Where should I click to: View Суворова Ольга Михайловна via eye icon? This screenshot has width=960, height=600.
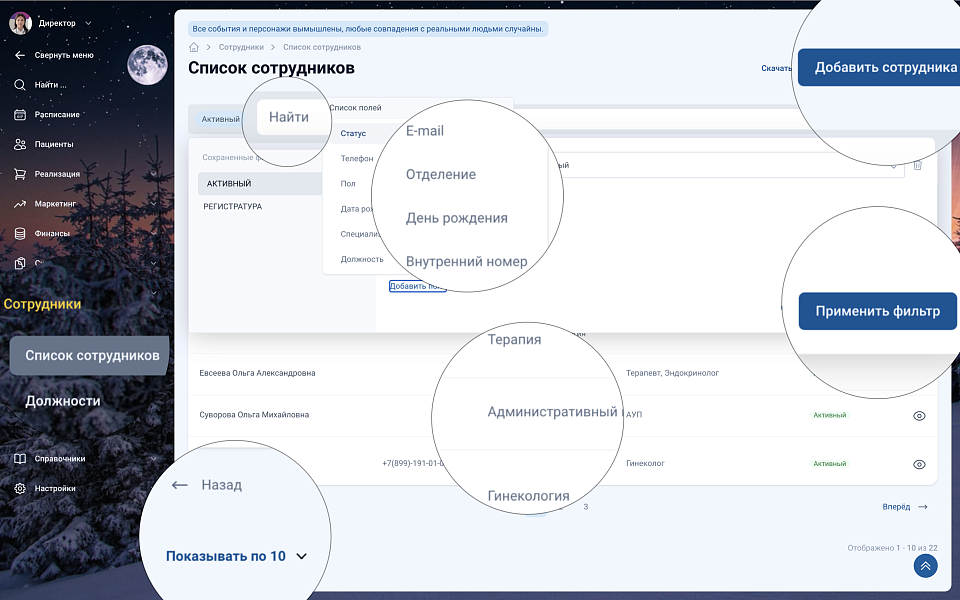pos(919,415)
